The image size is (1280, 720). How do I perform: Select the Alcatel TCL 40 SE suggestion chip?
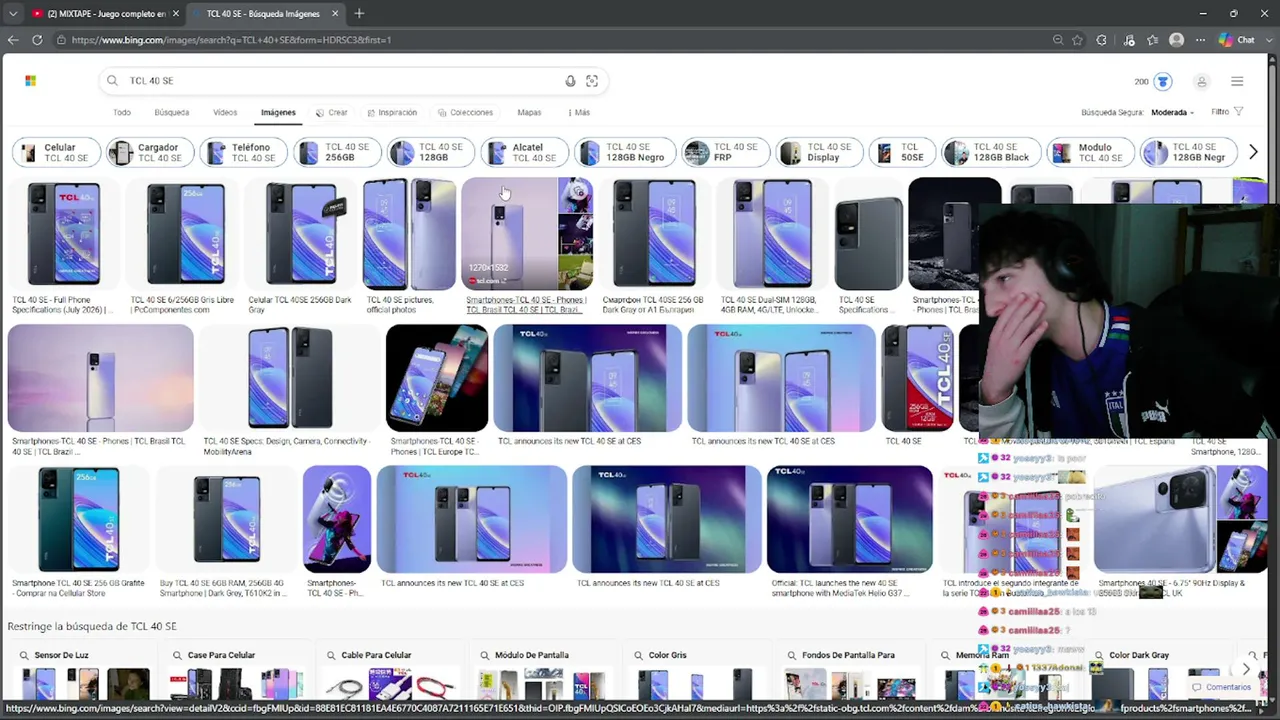tap(524, 152)
